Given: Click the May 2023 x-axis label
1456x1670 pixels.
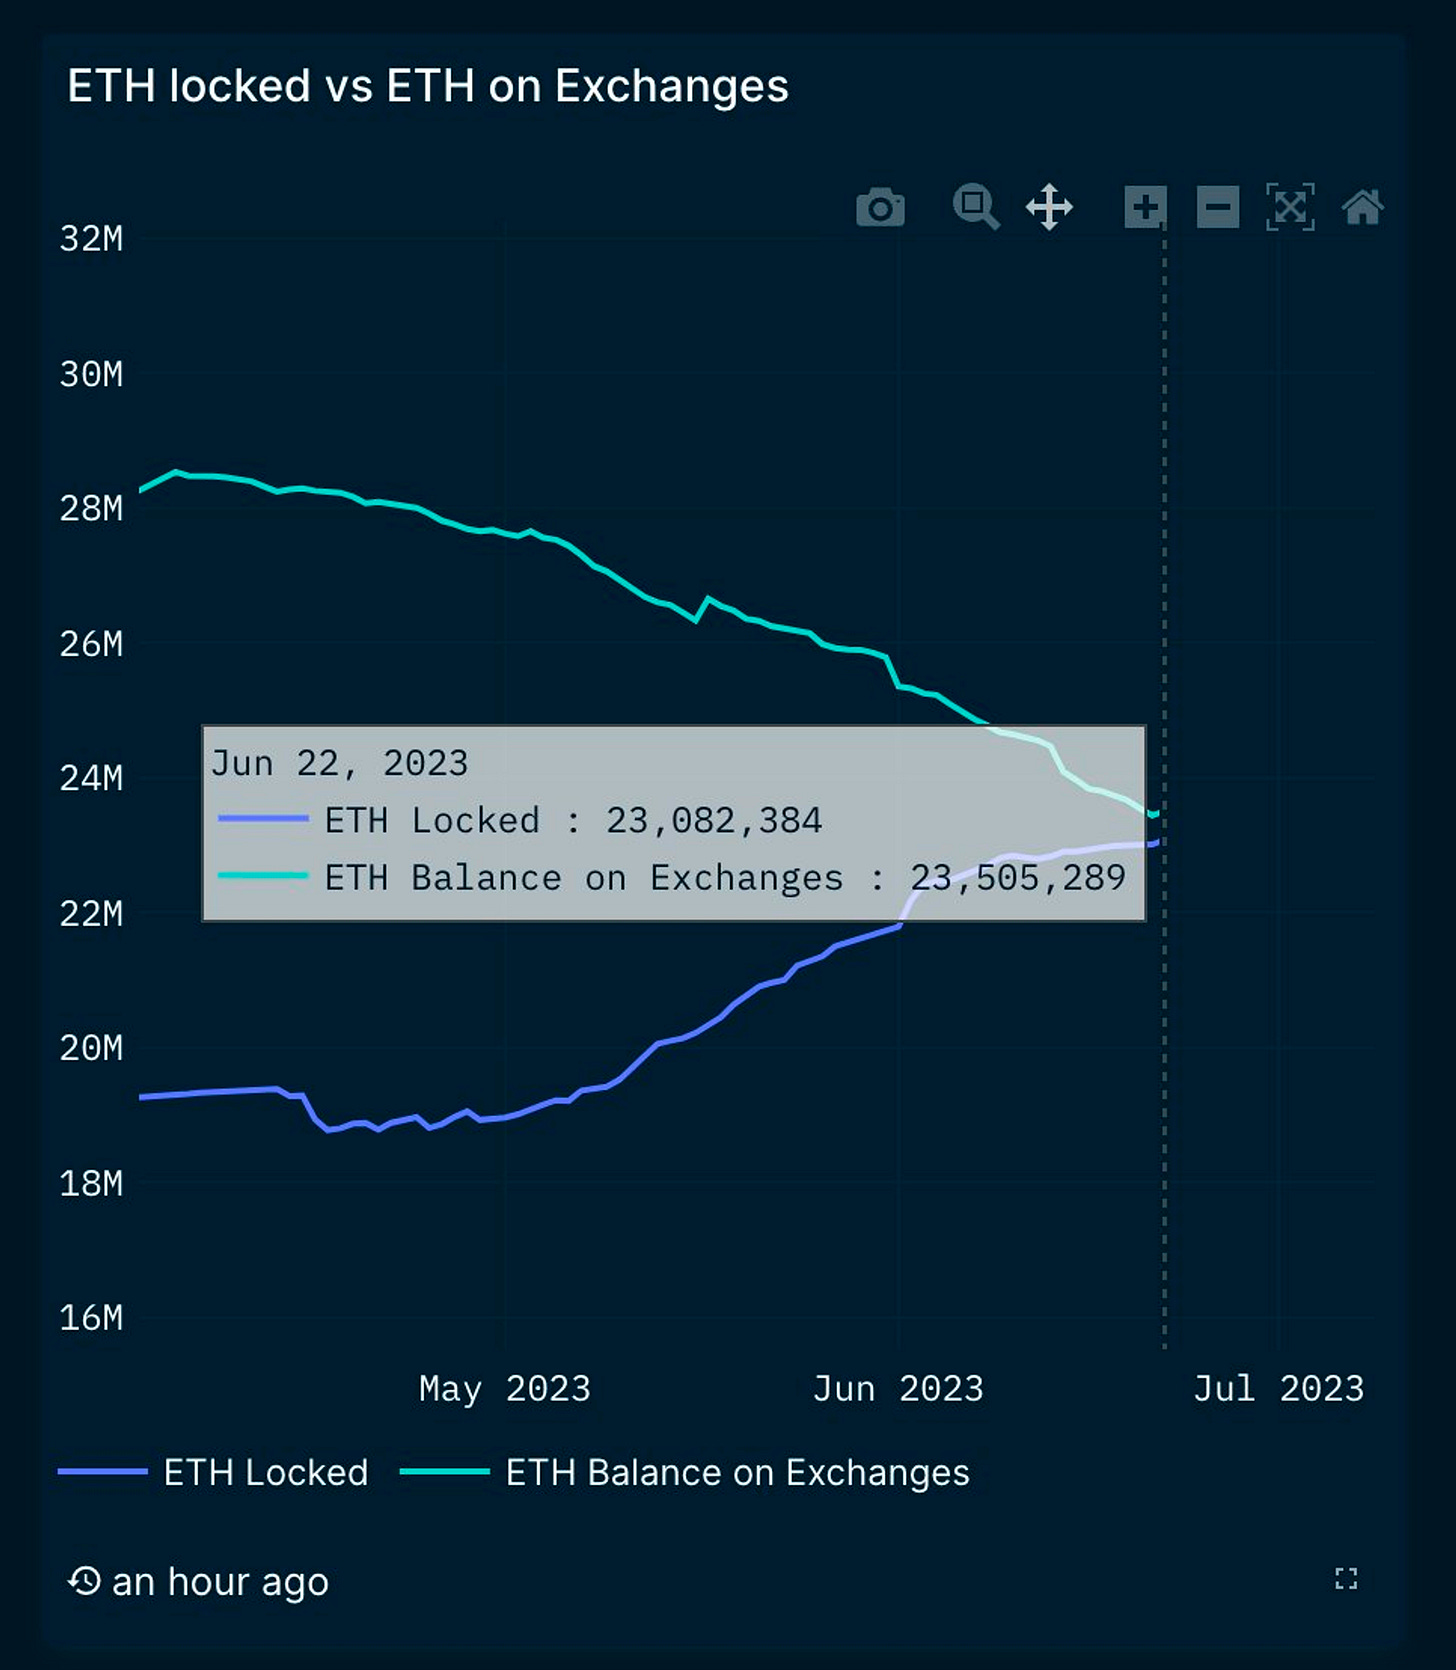Looking at the screenshot, I should click(x=505, y=1388).
